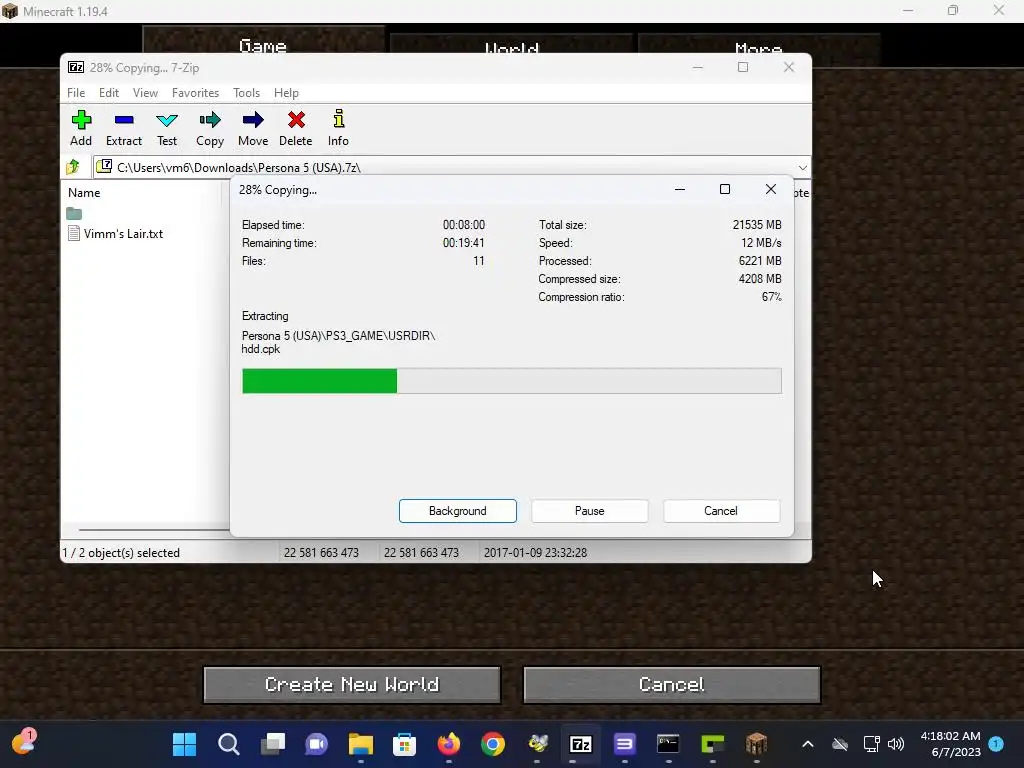Click the up-one-level folder icon
This screenshot has width=1024, height=768.
72,167
